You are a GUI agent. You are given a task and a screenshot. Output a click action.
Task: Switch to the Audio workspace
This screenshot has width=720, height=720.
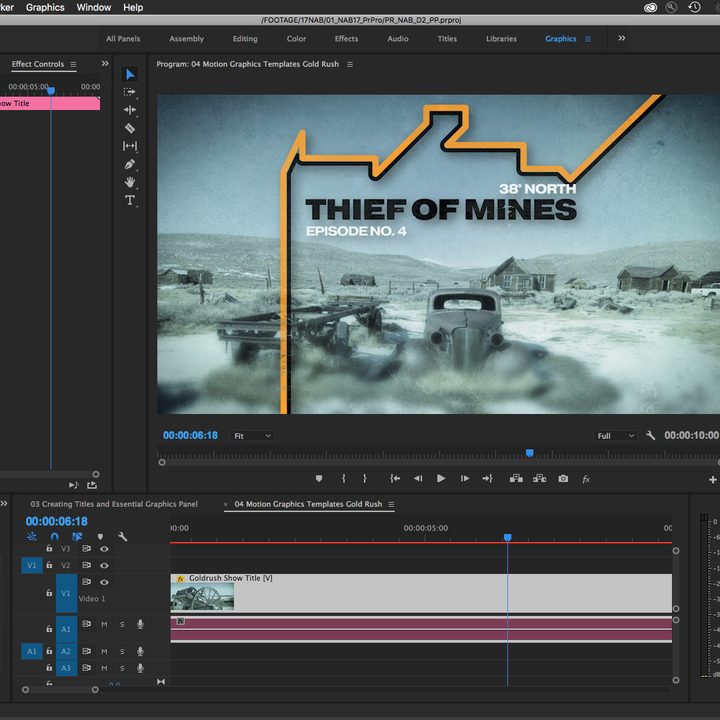pos(398,39)
